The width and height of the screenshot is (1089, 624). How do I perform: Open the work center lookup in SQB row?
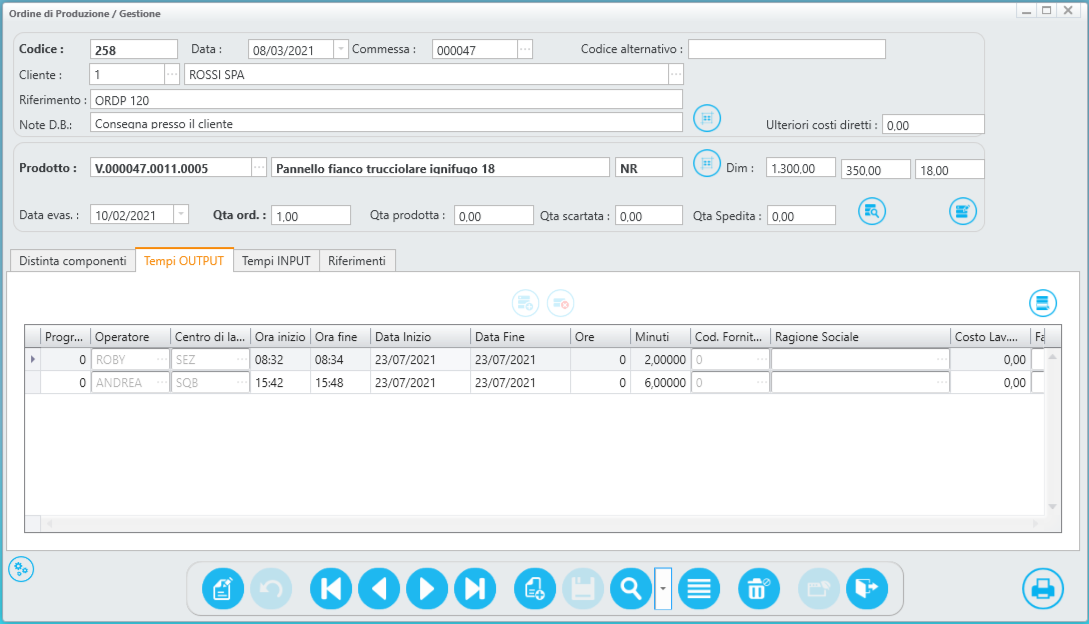[x=242, y=382]
